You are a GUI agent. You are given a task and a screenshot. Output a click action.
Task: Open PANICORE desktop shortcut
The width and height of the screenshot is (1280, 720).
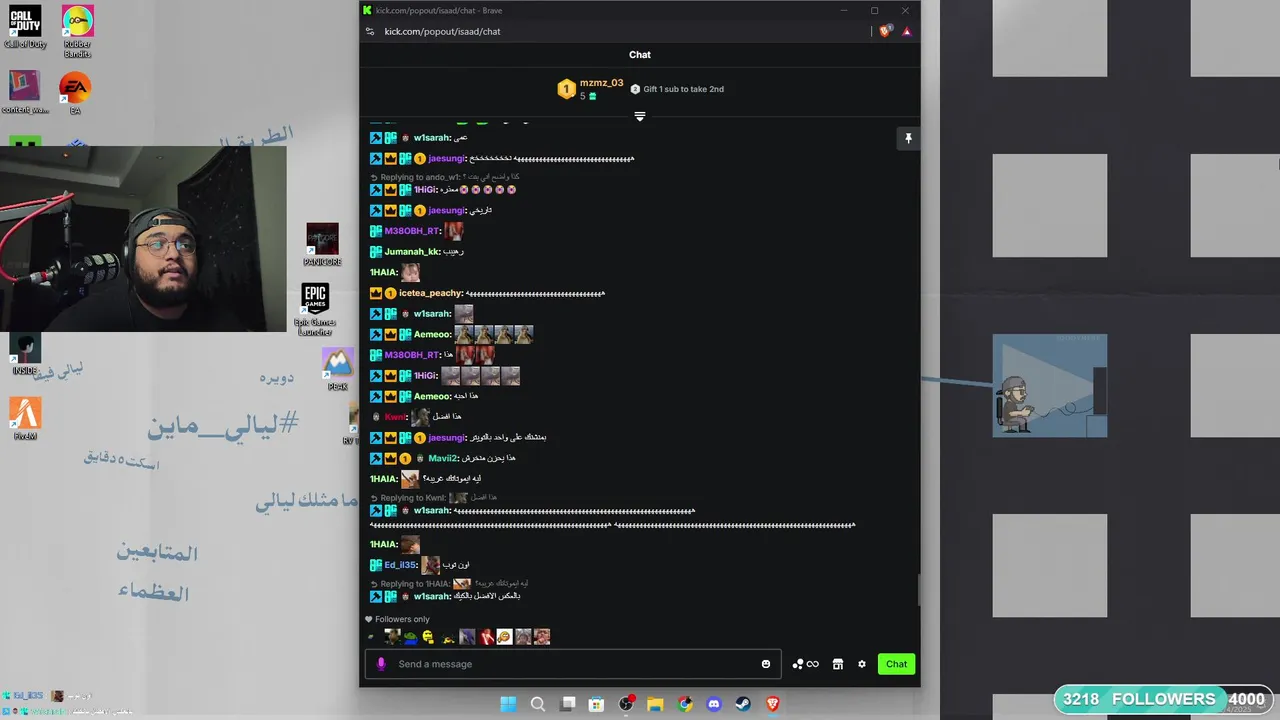322,245
